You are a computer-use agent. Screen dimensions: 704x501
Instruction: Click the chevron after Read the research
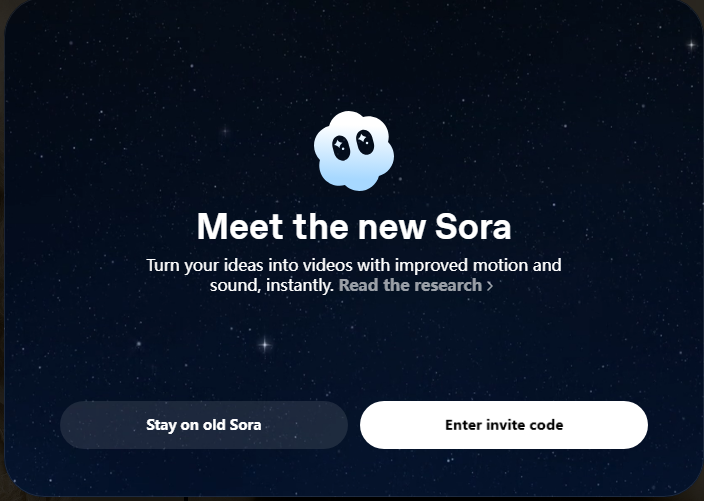point(490,286)
